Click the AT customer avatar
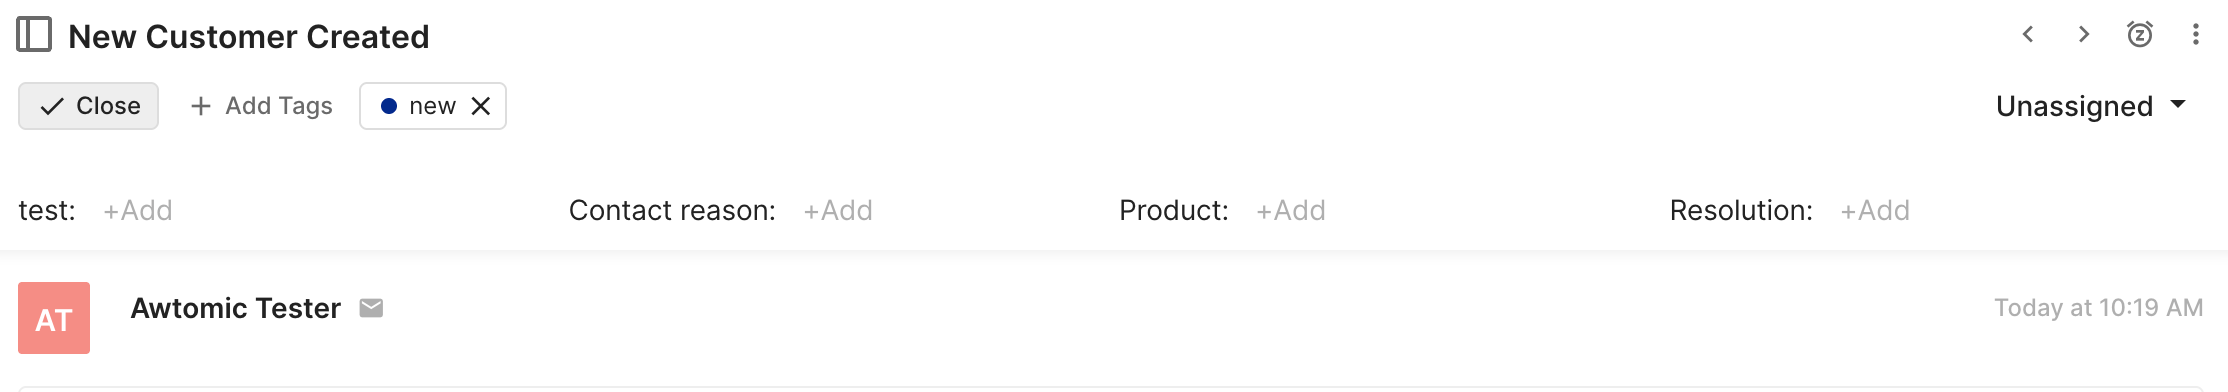Image resolution: width=2228 pixels, height=392 pixels. pyautogui.click(x=54, y=318)
